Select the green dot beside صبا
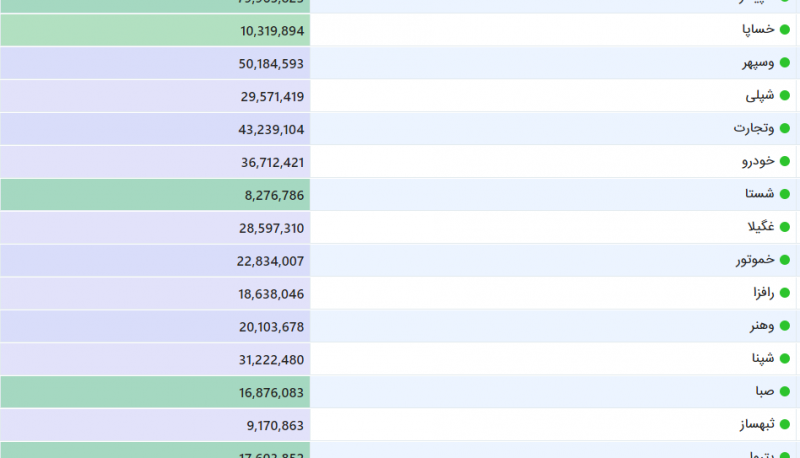Viewport: 800px width, 458px height. coord(785,392)
